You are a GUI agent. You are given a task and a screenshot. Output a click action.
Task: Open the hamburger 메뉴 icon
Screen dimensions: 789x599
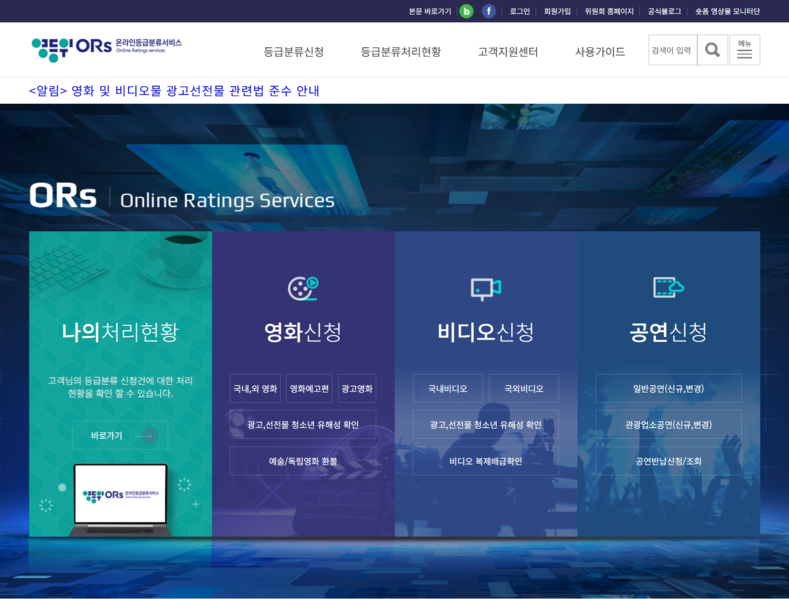click(744, 50)
